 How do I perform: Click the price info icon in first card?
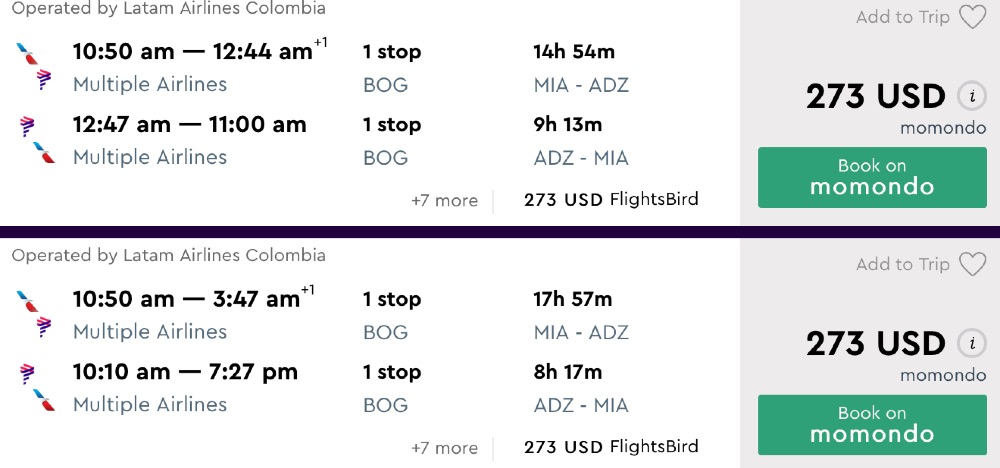point(970,96)
